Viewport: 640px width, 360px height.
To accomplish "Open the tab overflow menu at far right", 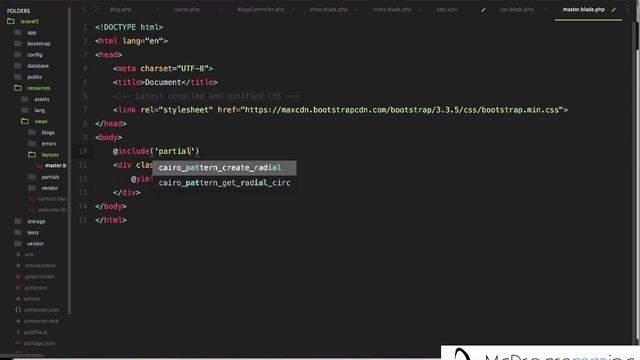I will (x=627, y=9).
